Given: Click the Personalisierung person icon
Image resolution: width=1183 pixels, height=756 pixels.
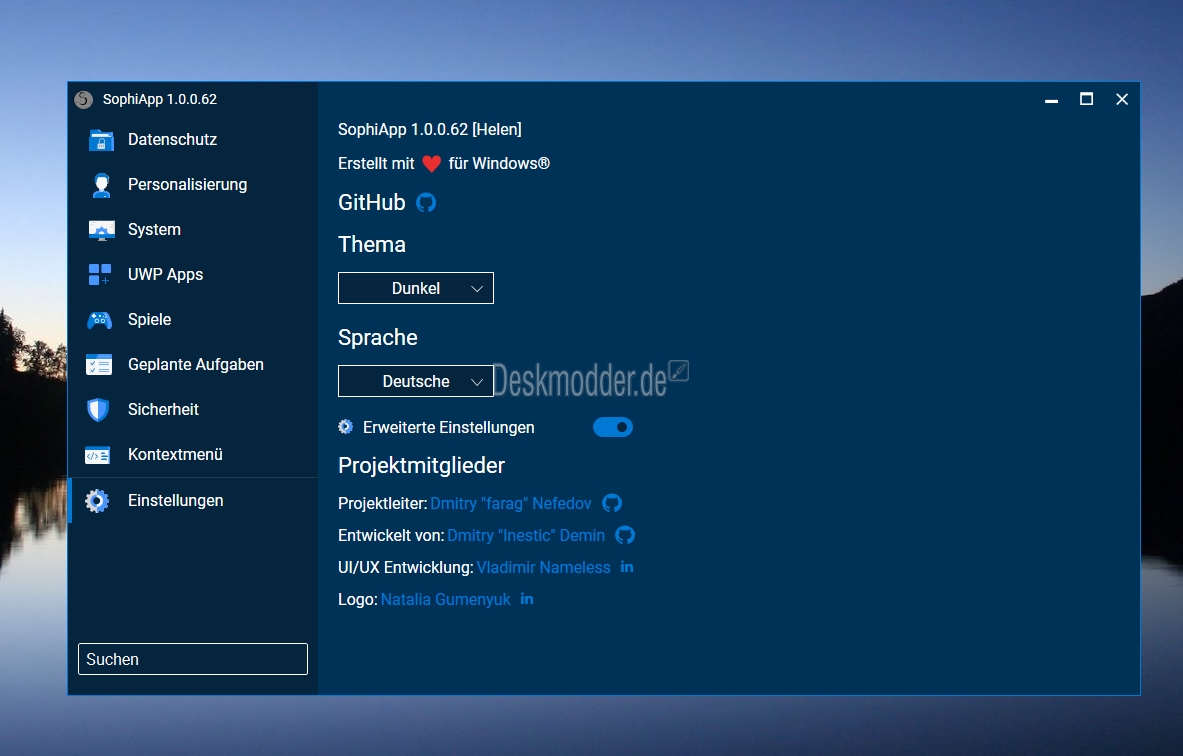Looking at the screenshot, I should (x=101, y=186).
